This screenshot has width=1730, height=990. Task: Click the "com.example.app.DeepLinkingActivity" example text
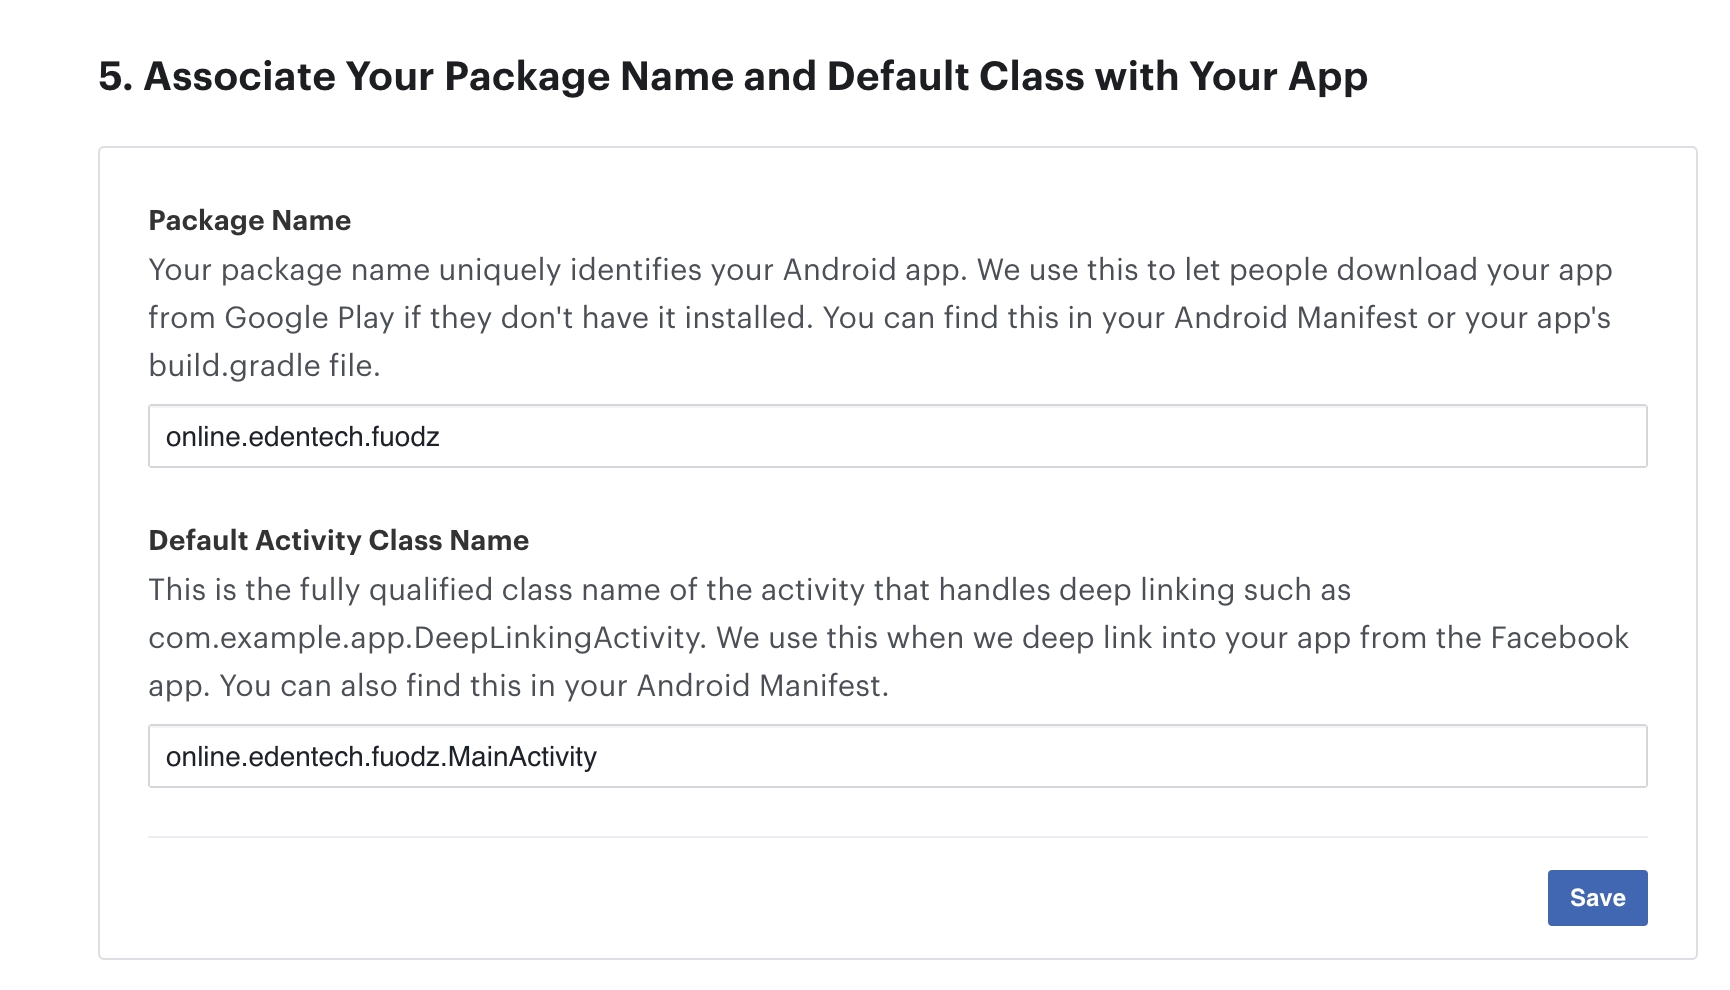[424, 638]
